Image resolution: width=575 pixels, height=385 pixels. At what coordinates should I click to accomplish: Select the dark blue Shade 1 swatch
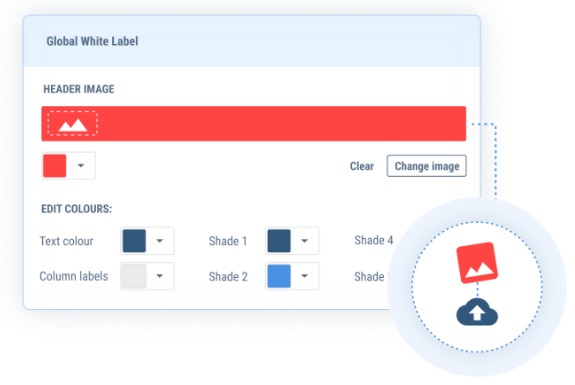click(279, 241)
